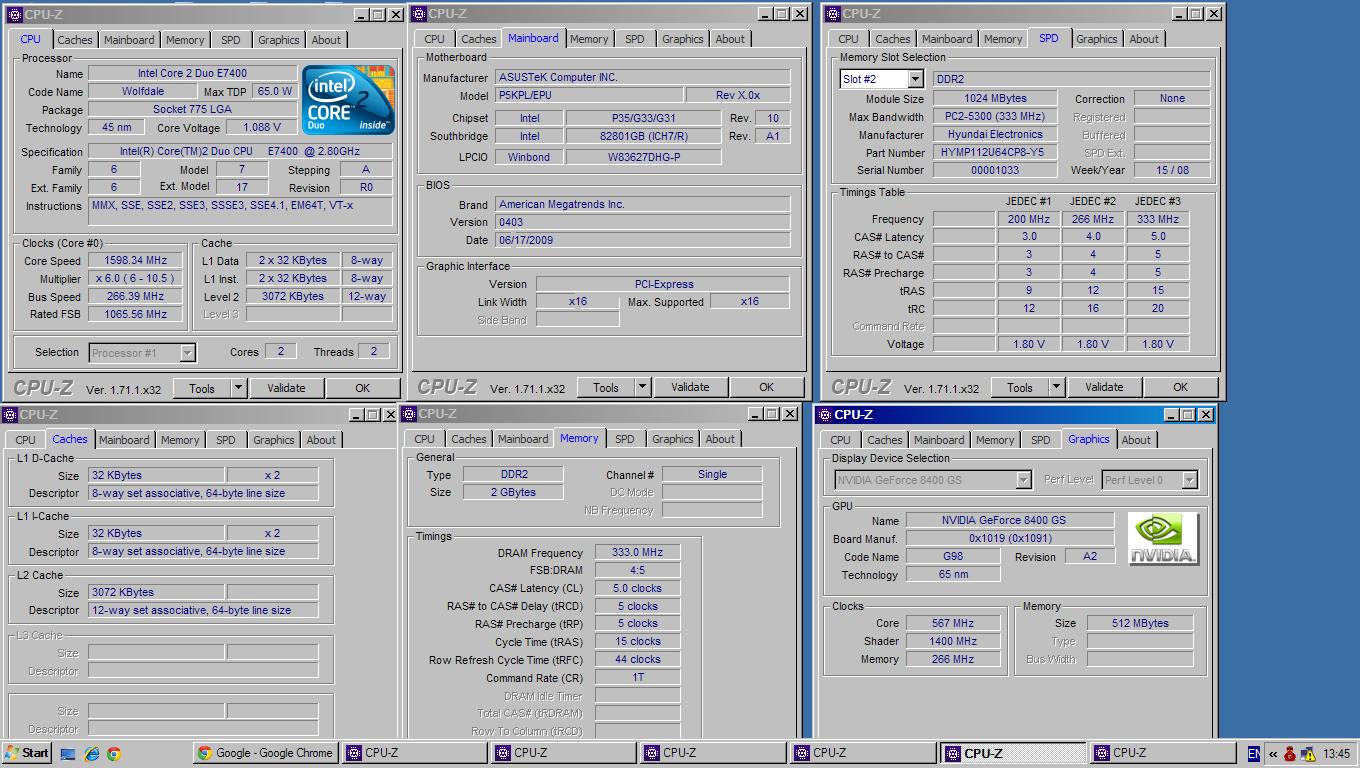Click the Intel Core 2 Duo inside logo
Image resolution: width=1360 pixels, height=768 pixels.
click(348, 102)
